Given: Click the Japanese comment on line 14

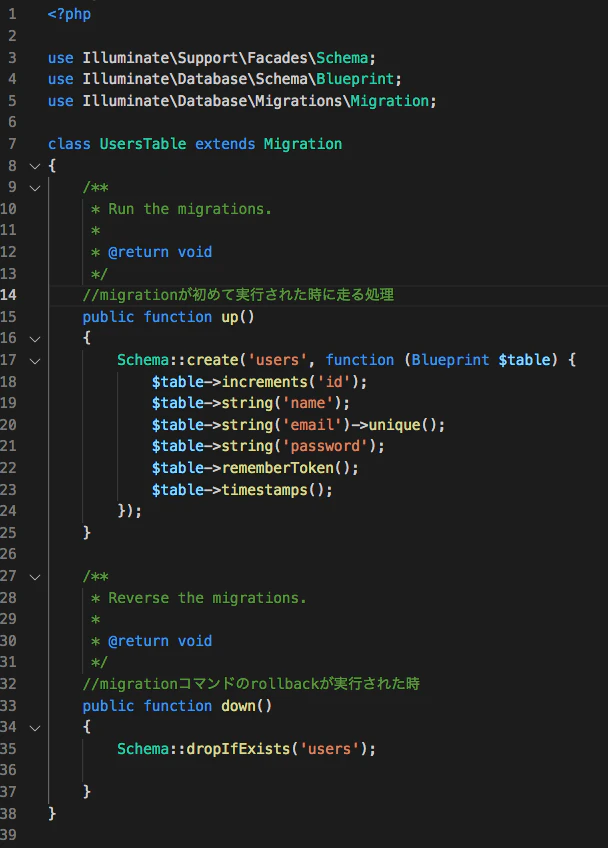Looking at the screenshot, I should point(238,295).
